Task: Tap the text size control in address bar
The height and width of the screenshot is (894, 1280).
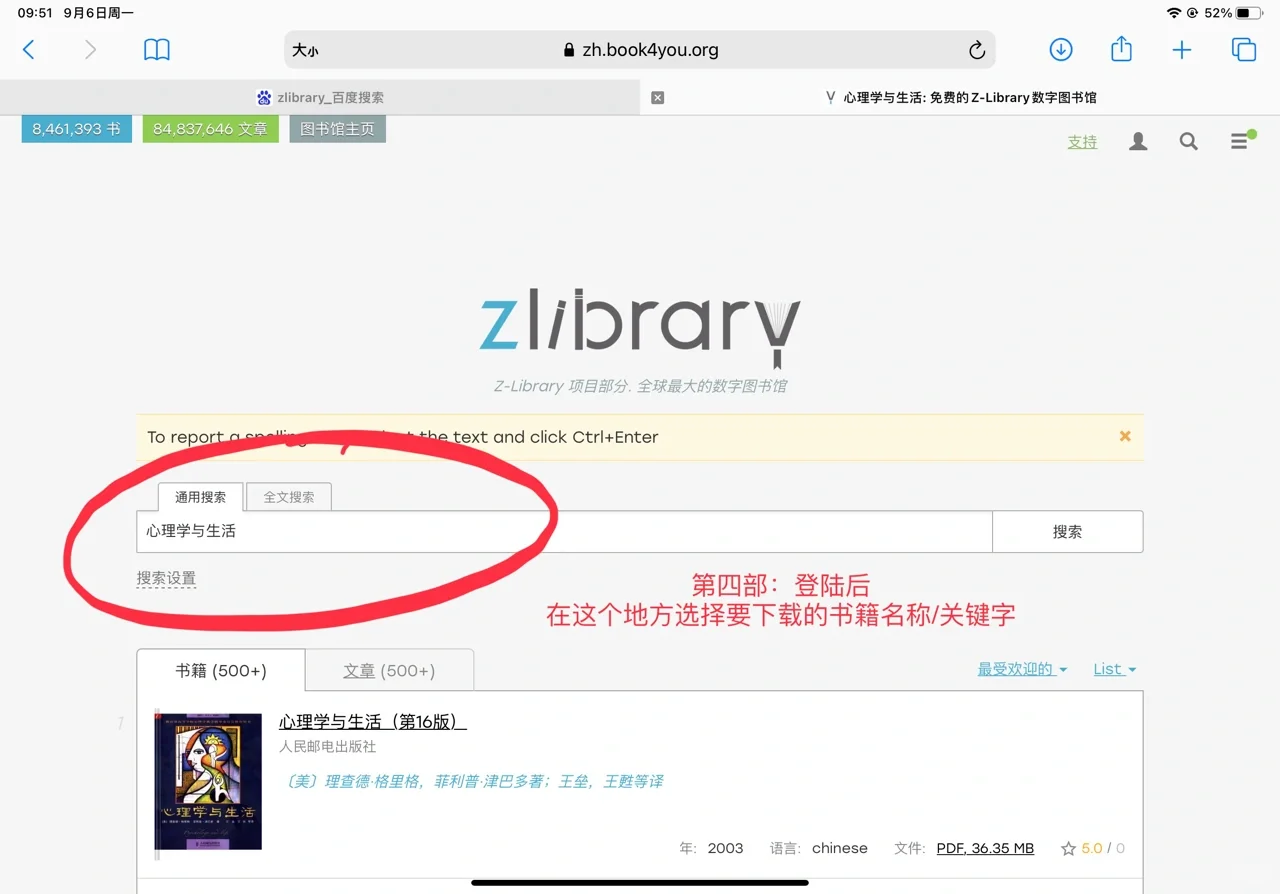Action: pyautogui.click(x=305, y=50)
